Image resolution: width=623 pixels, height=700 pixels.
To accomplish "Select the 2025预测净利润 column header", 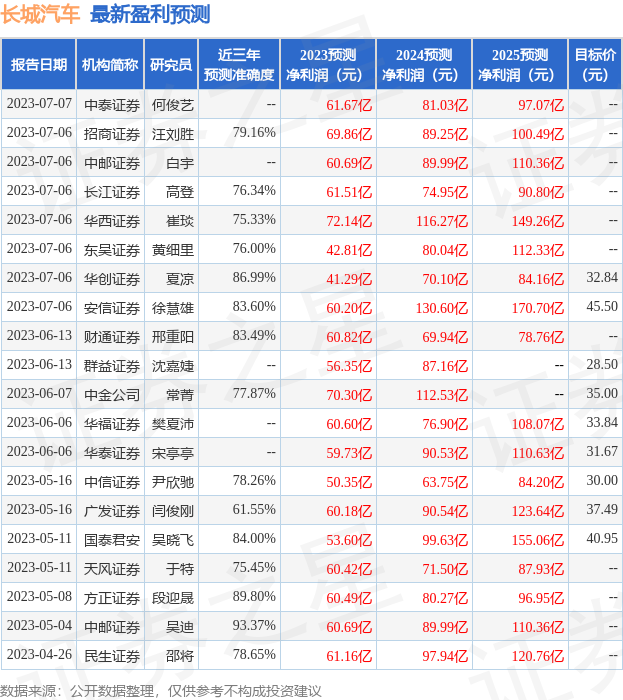I will pyautogui.click(x=520, y=64).
